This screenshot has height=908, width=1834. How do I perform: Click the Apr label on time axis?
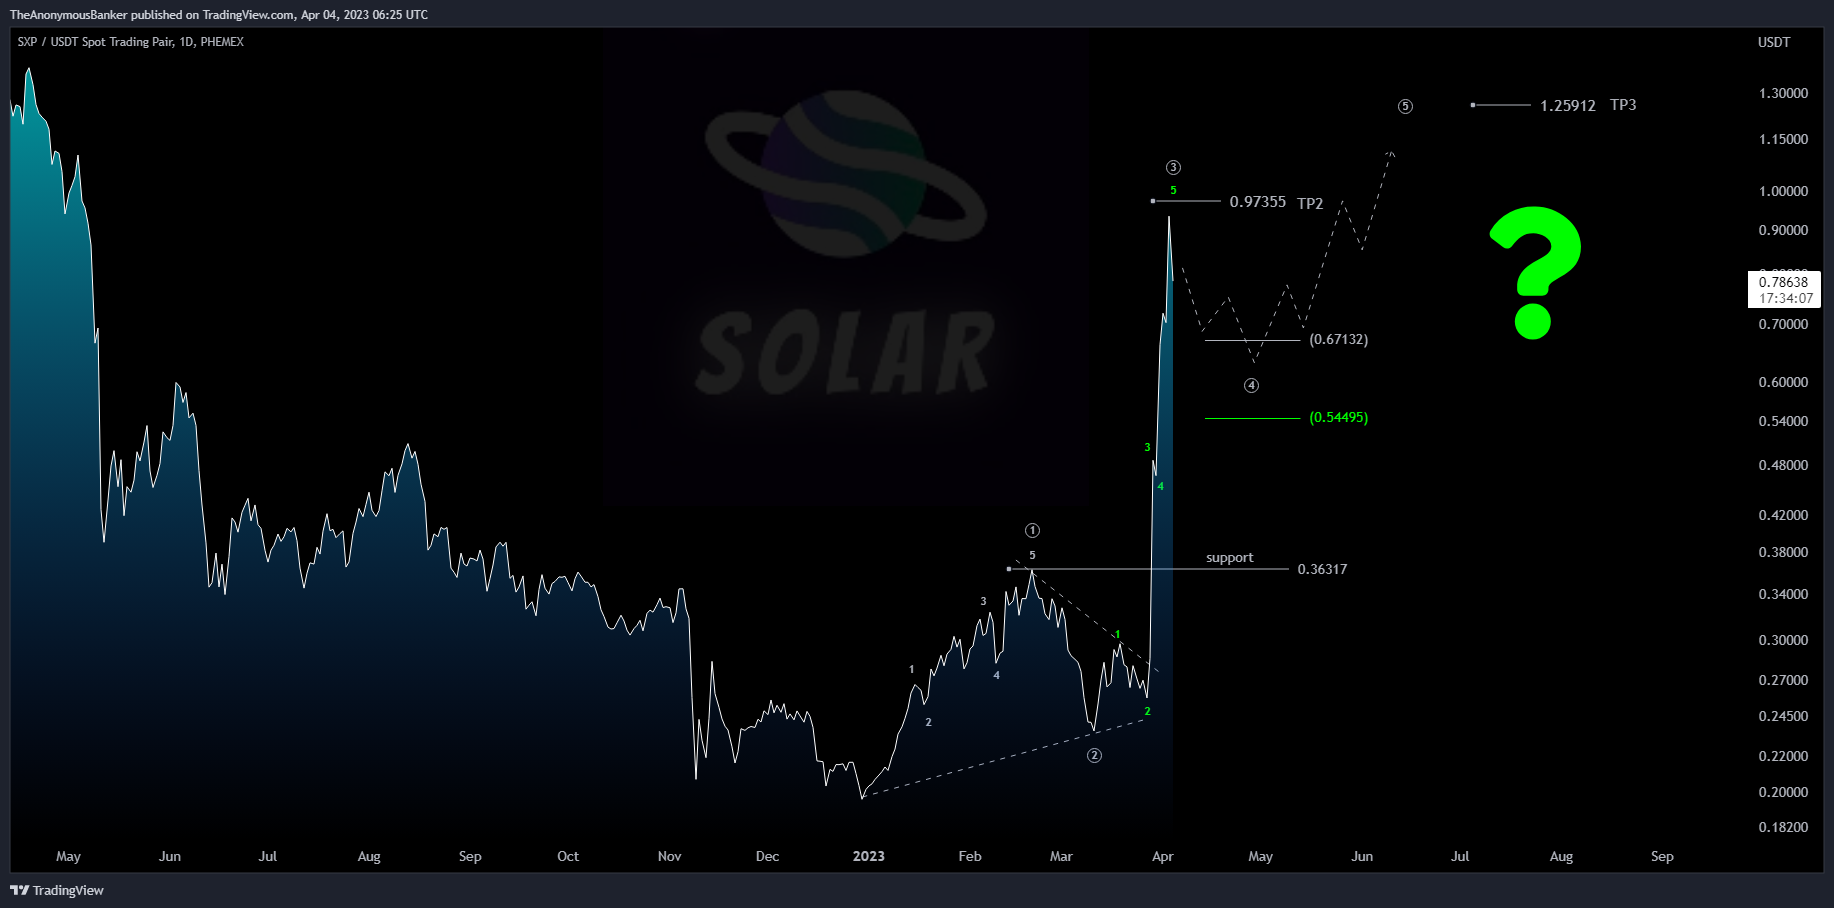click(1162, 856)
